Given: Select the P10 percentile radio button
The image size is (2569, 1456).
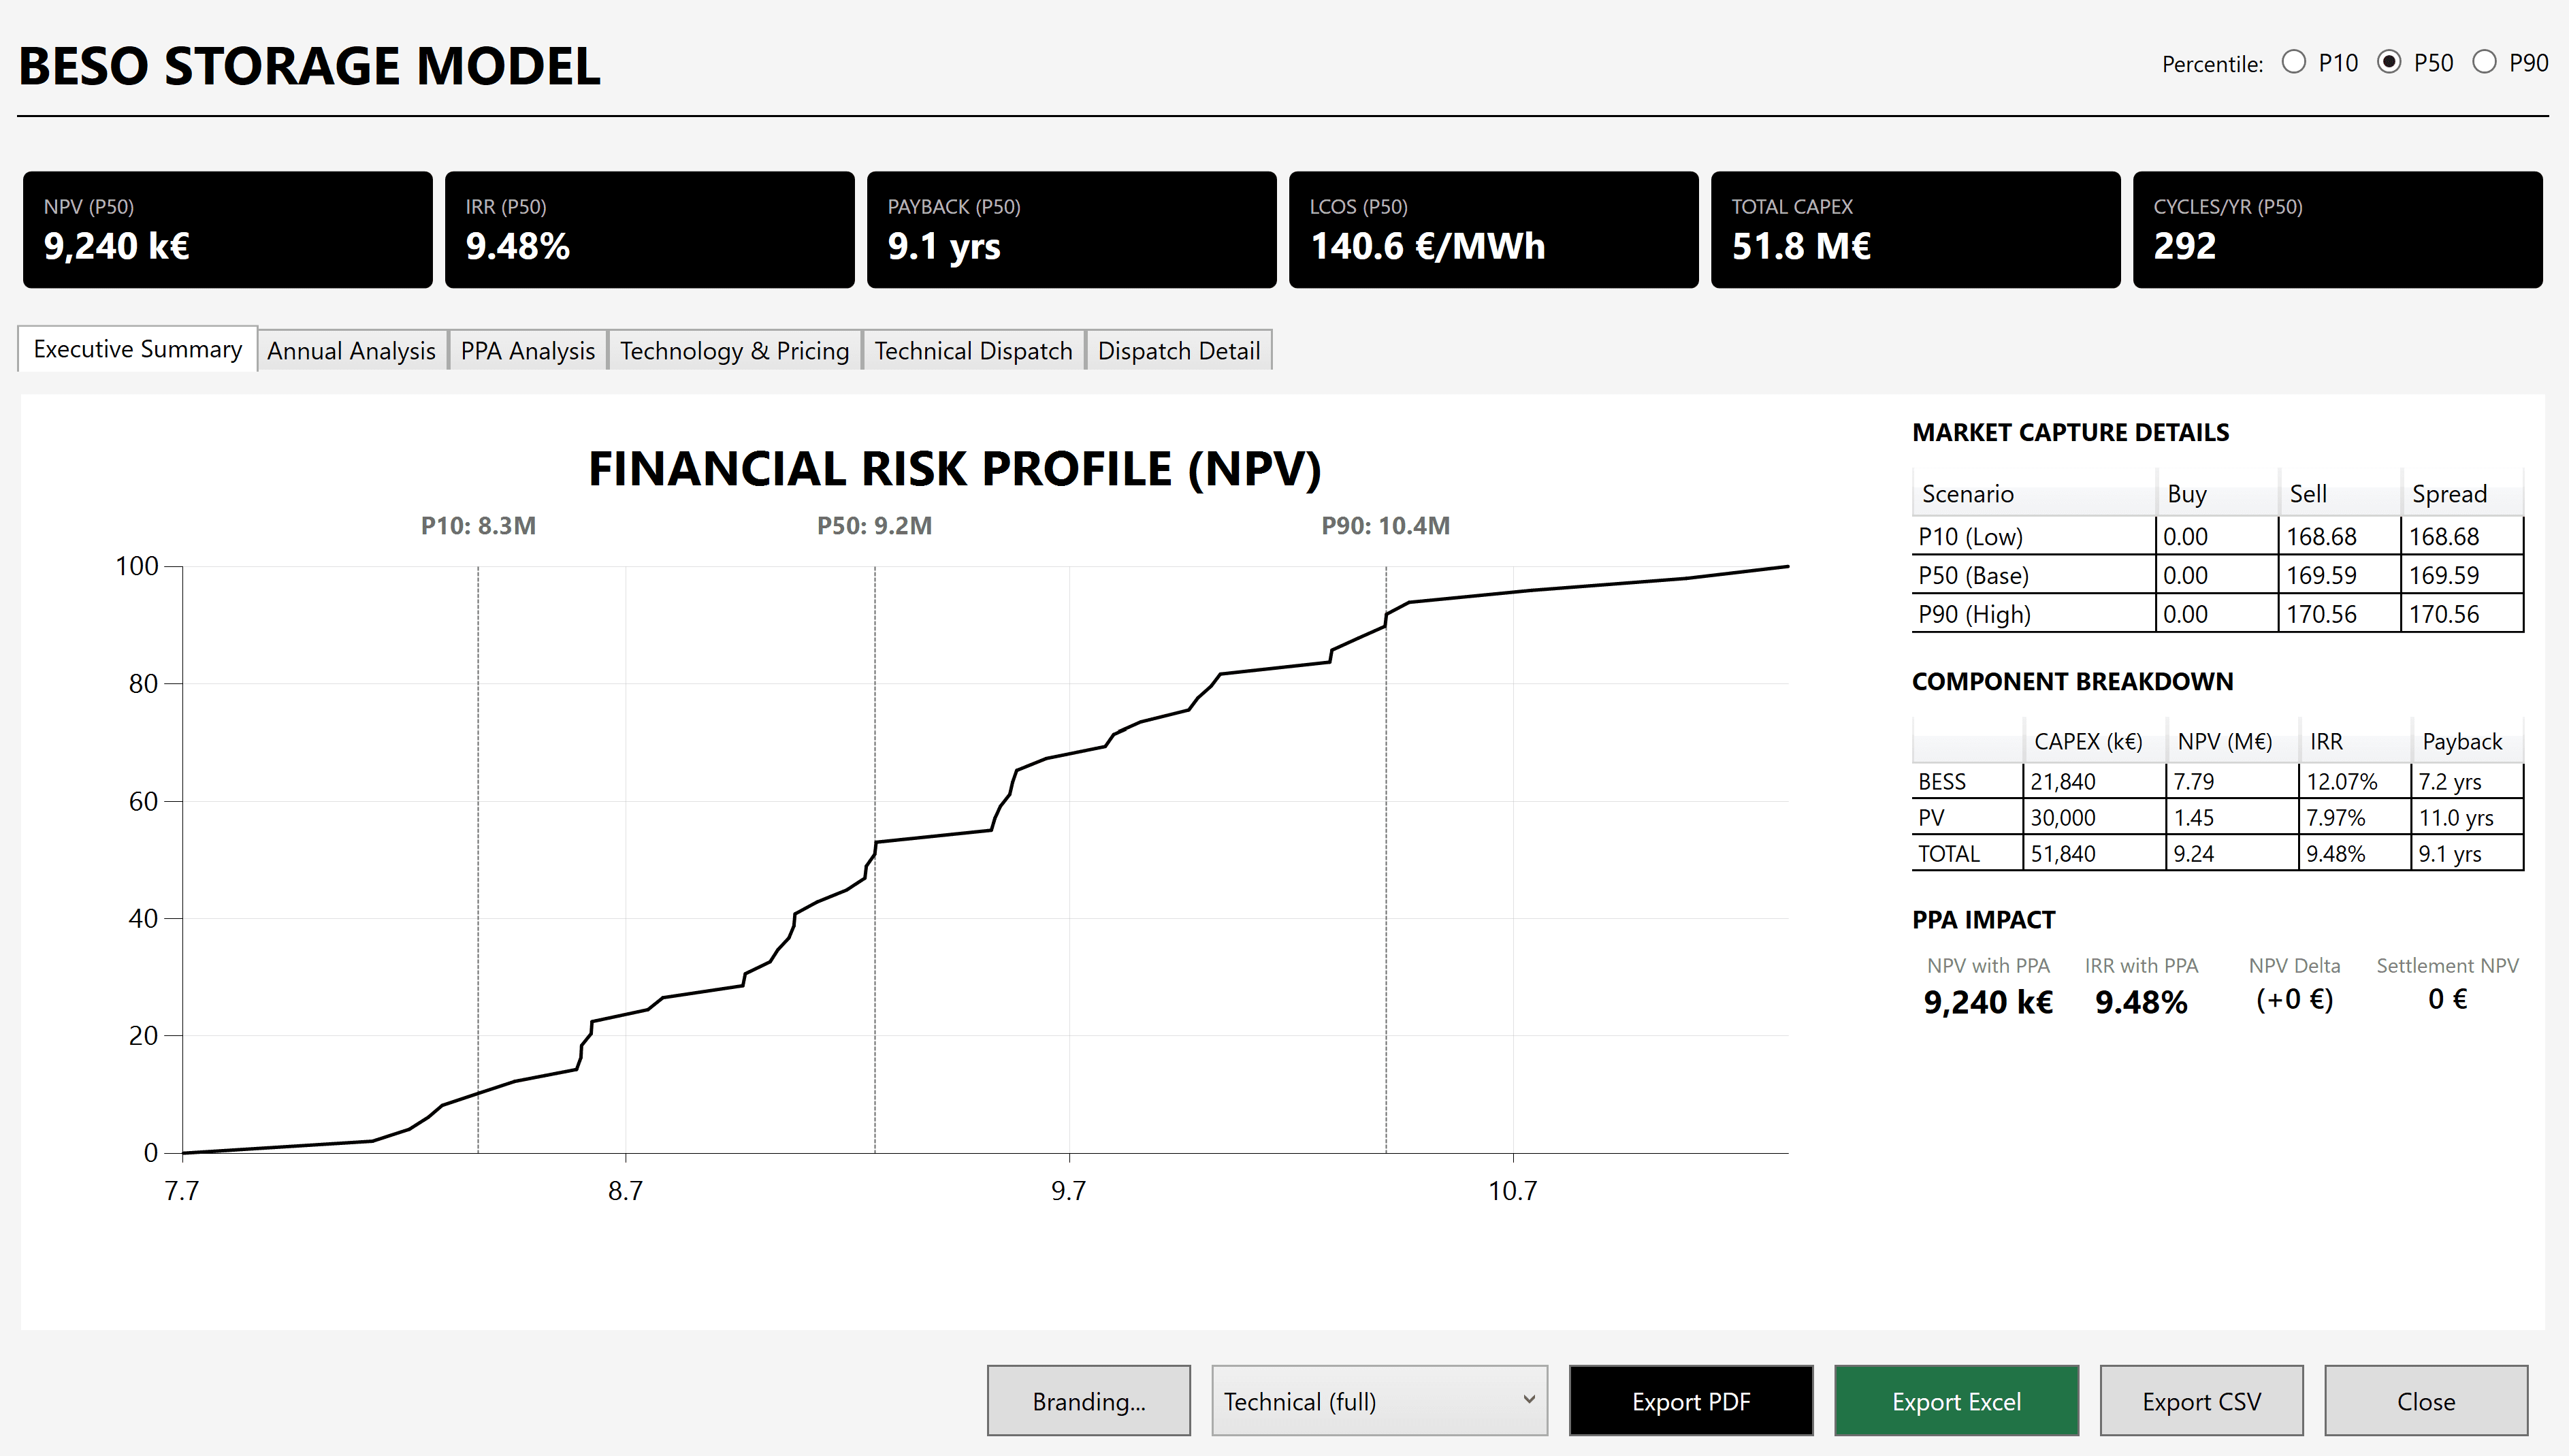Looking at the screenshot, I should point(2293,62).
